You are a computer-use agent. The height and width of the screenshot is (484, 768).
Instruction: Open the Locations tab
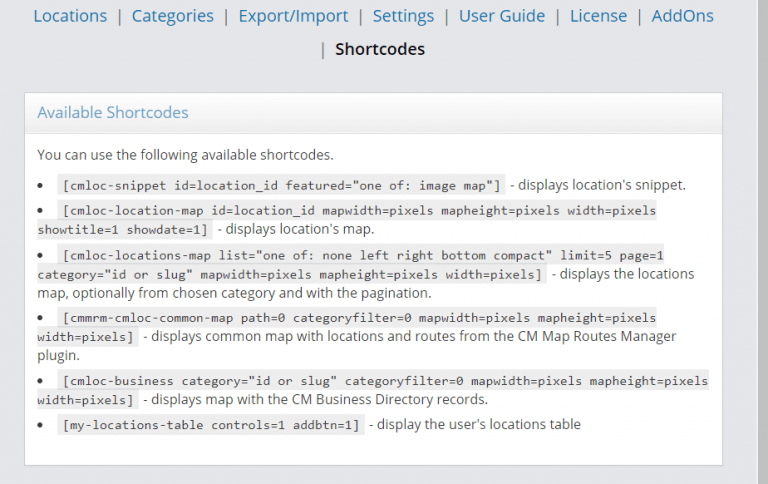[x=70, y=16]
